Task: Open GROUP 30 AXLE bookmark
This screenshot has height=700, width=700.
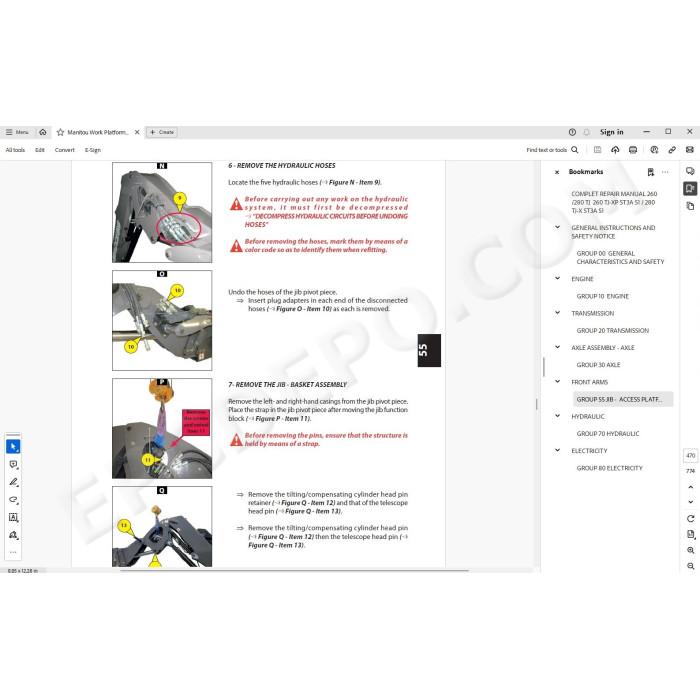Action: (598, 365)
